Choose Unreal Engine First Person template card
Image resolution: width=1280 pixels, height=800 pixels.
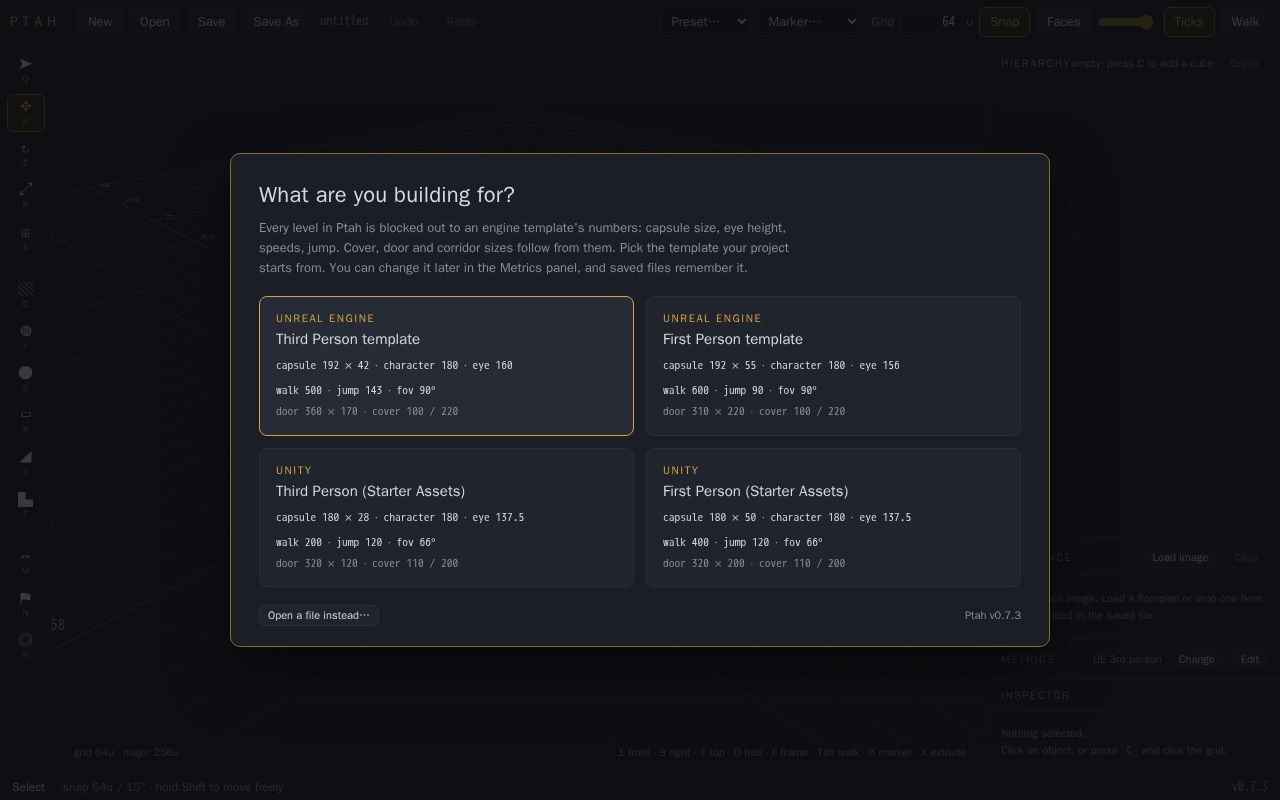click(833, 366)
